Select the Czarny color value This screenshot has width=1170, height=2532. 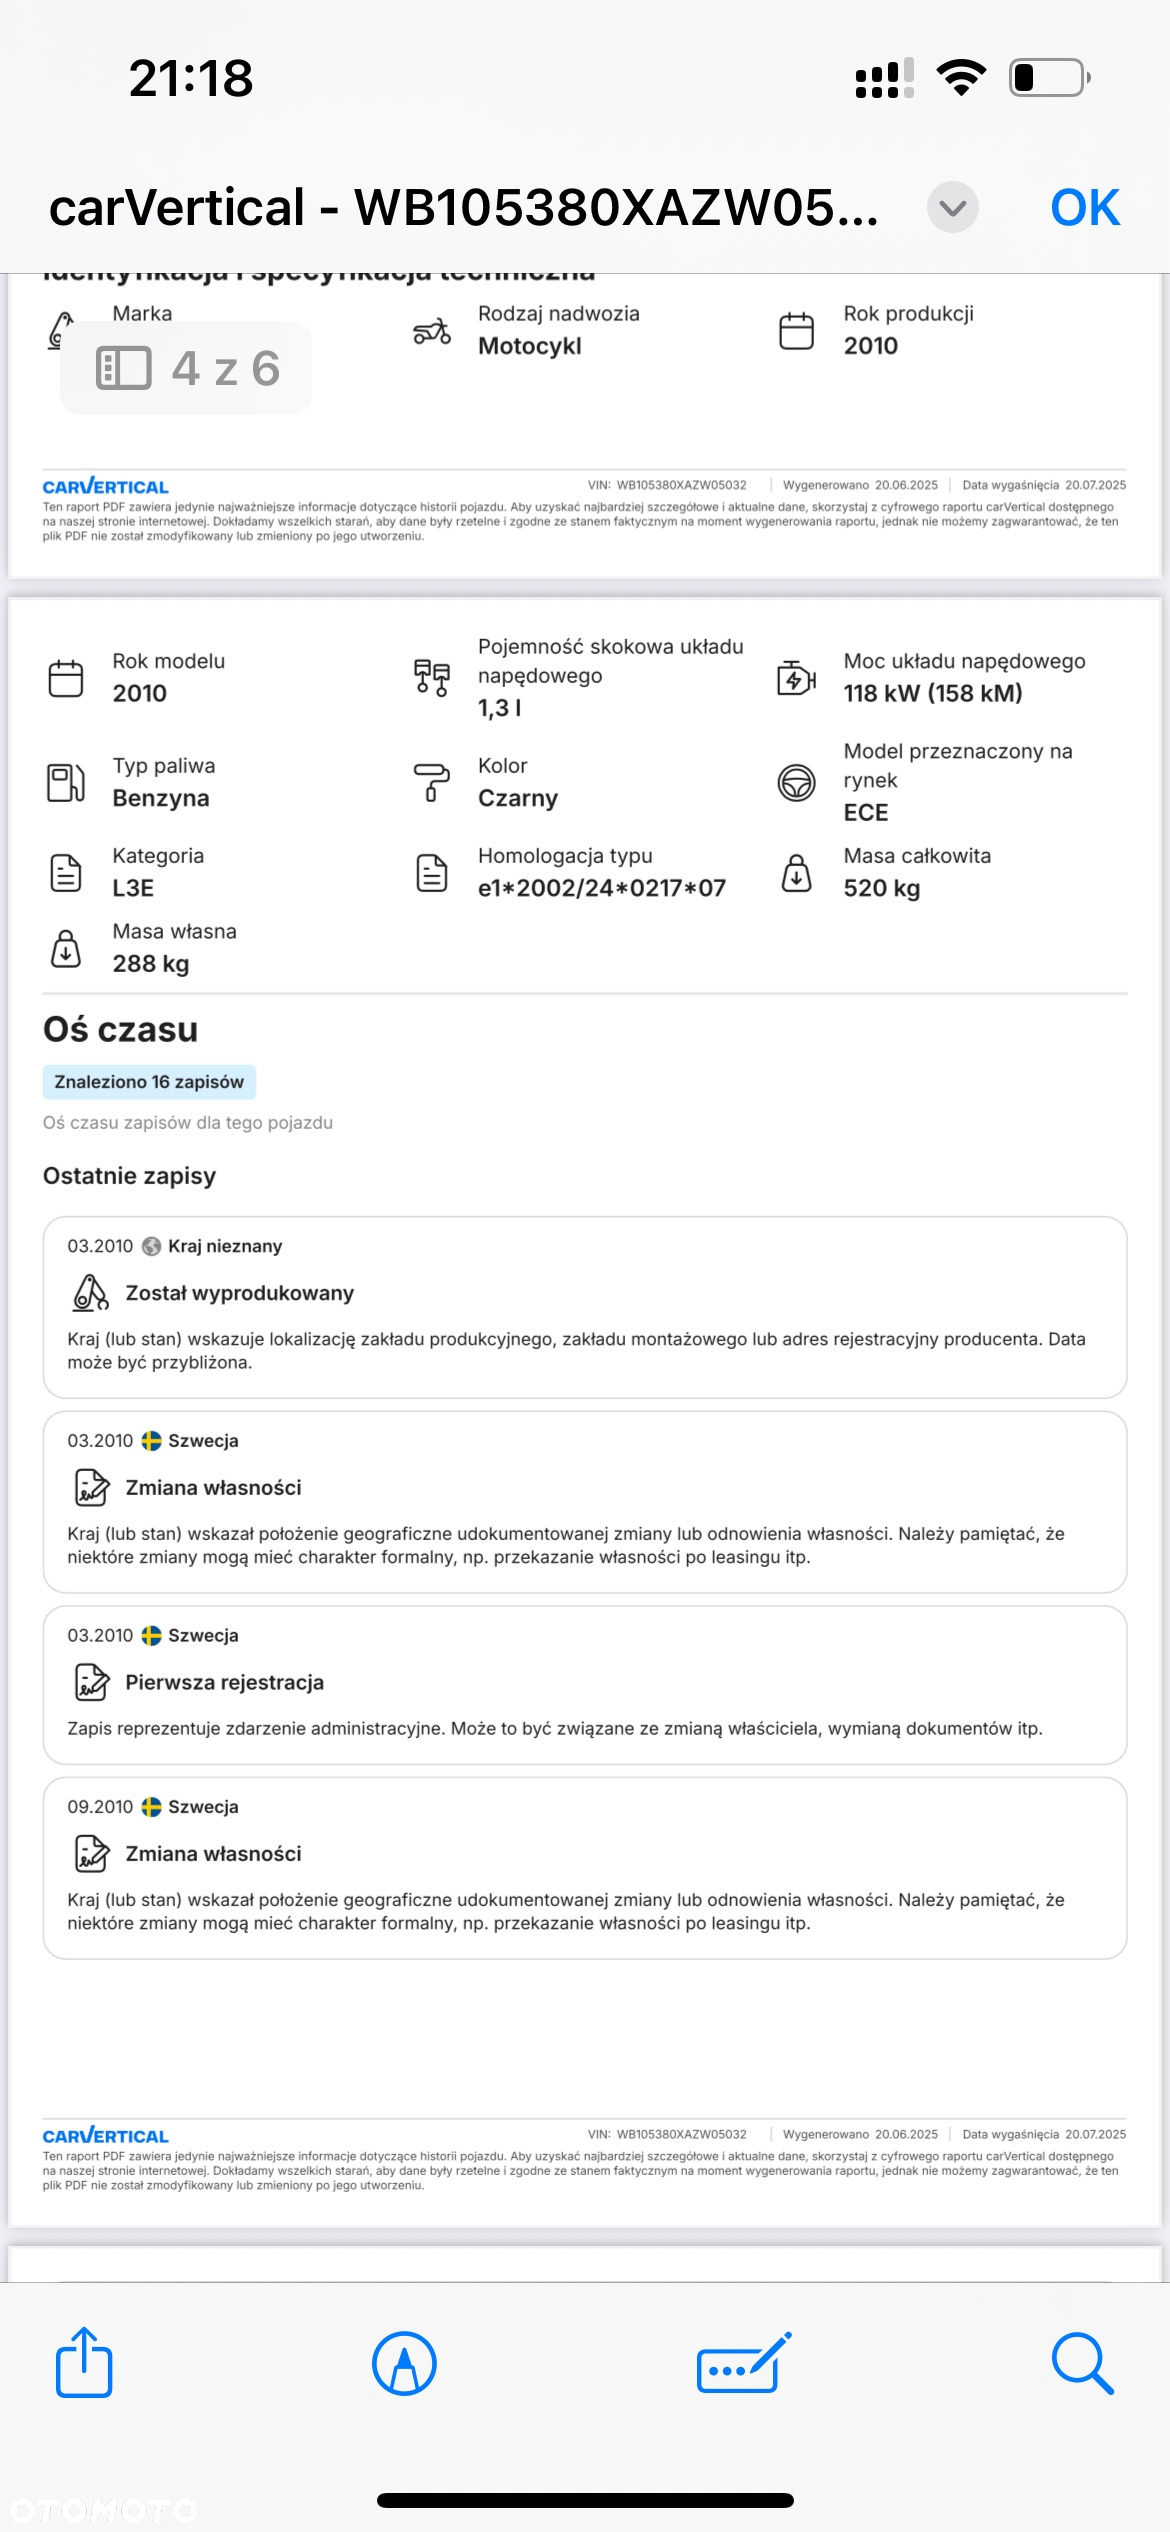[518, 798]
